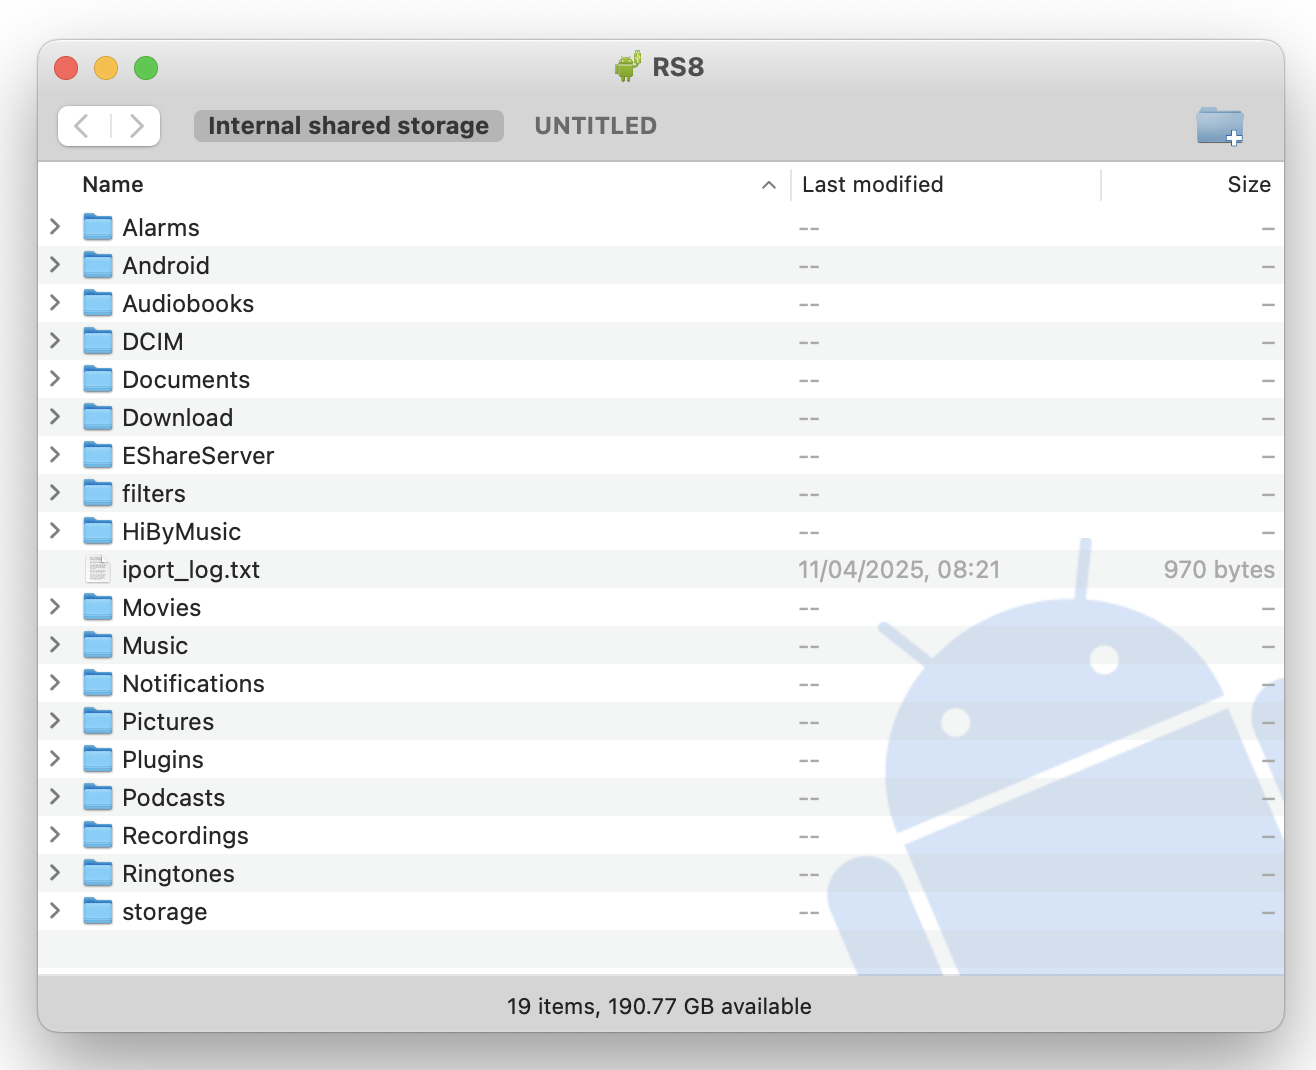Select the EShareServer folder name
This screenshot has width=1316, height=1070.
click(x=198, y=456)
